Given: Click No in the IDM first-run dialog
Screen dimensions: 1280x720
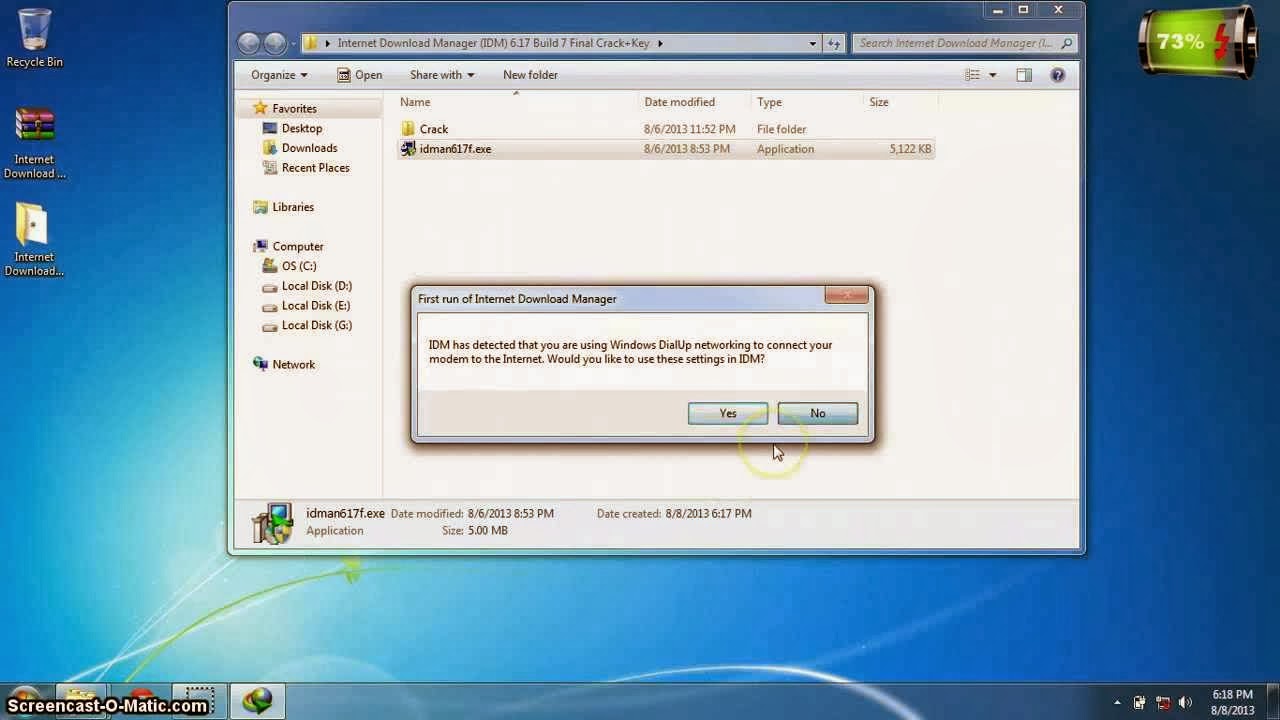Looking at the screenshot, I should pyautogui.click(x=817, y=413).
